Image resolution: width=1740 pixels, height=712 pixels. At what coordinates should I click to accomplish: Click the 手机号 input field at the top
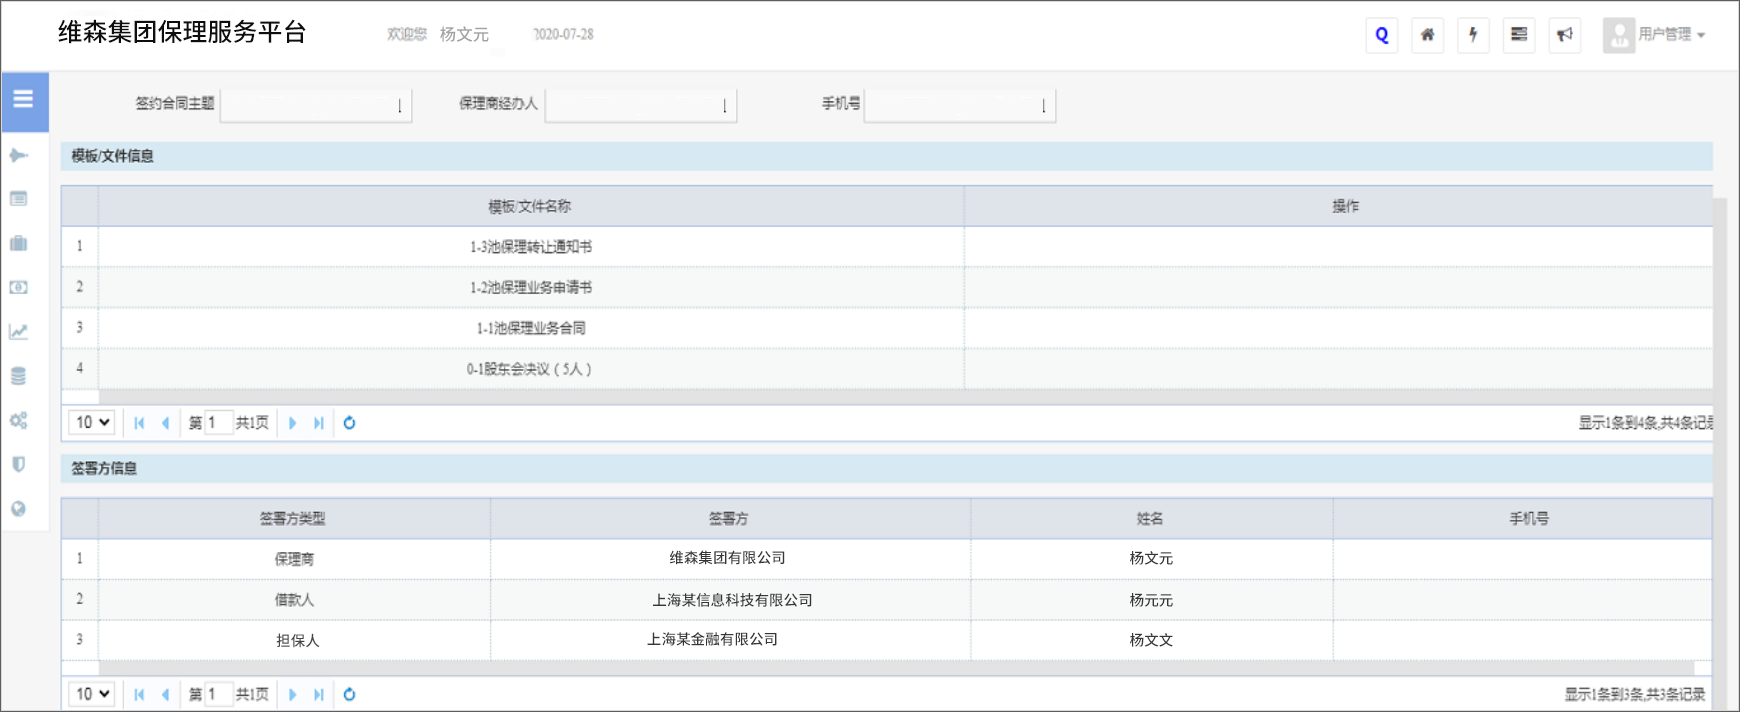(x=960, y=104)
